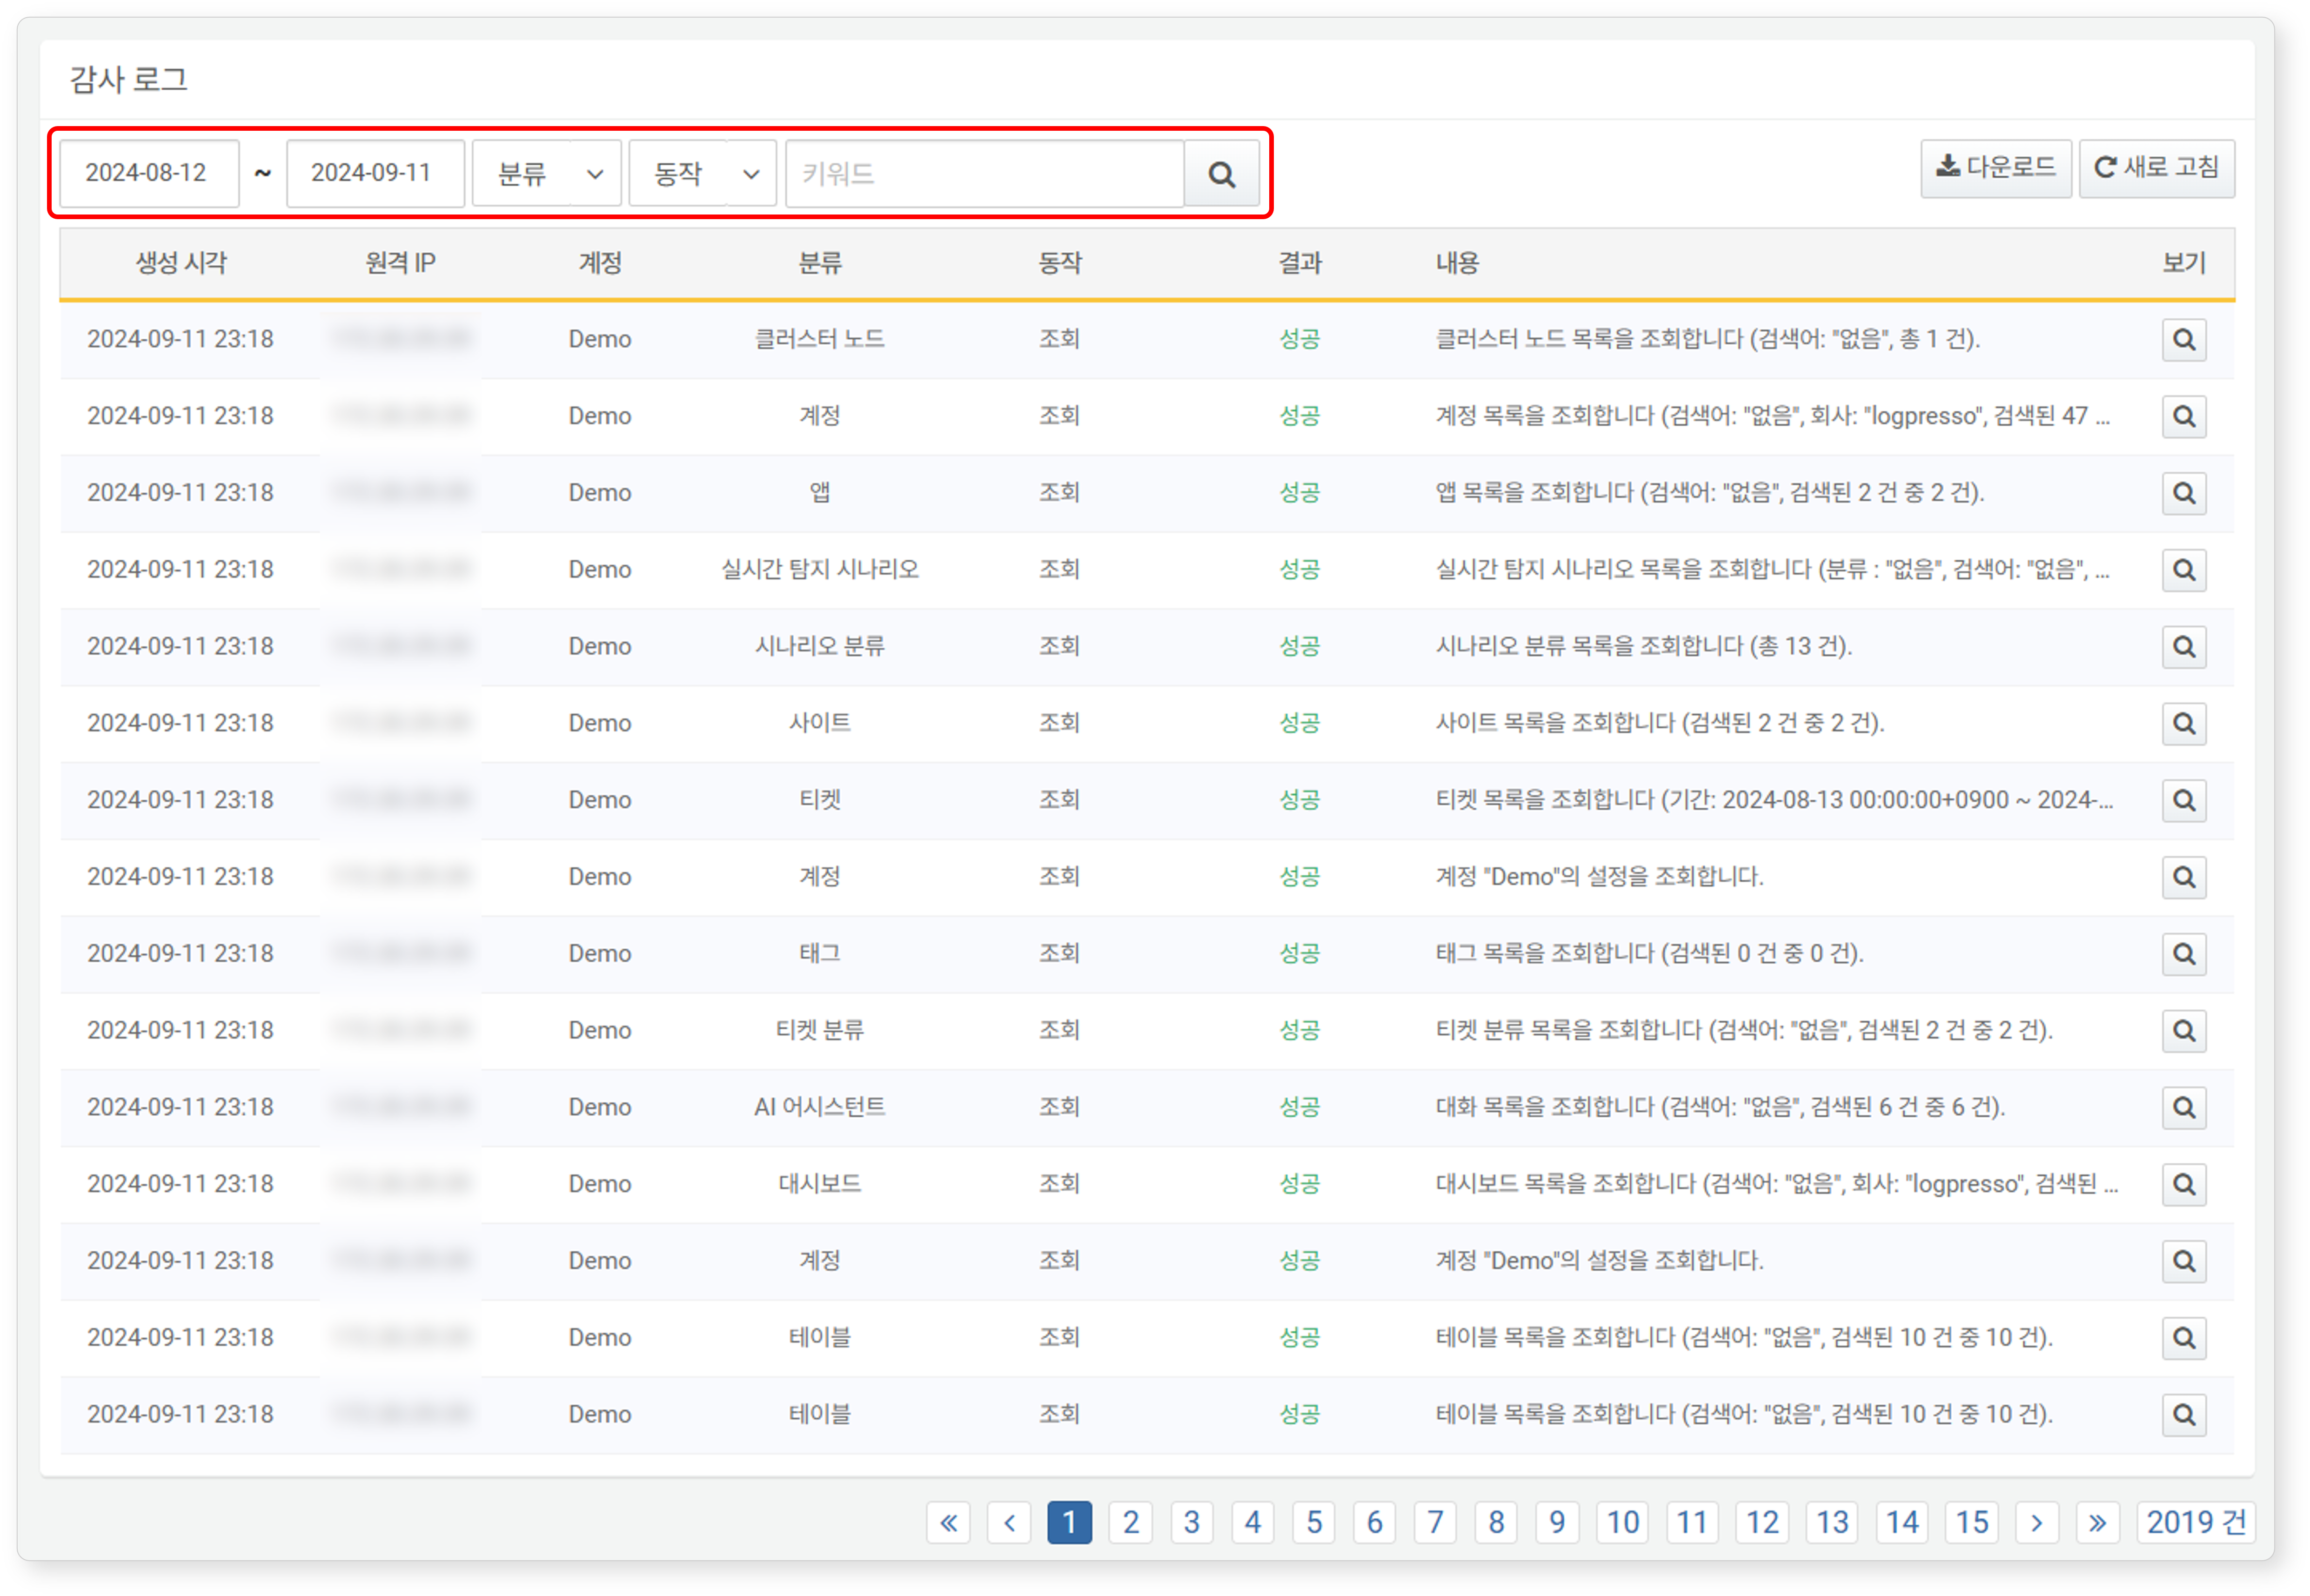Go to page 5
Image resolution: width=2310 pixels, height=1596 pixels.
point(1314,1522)
